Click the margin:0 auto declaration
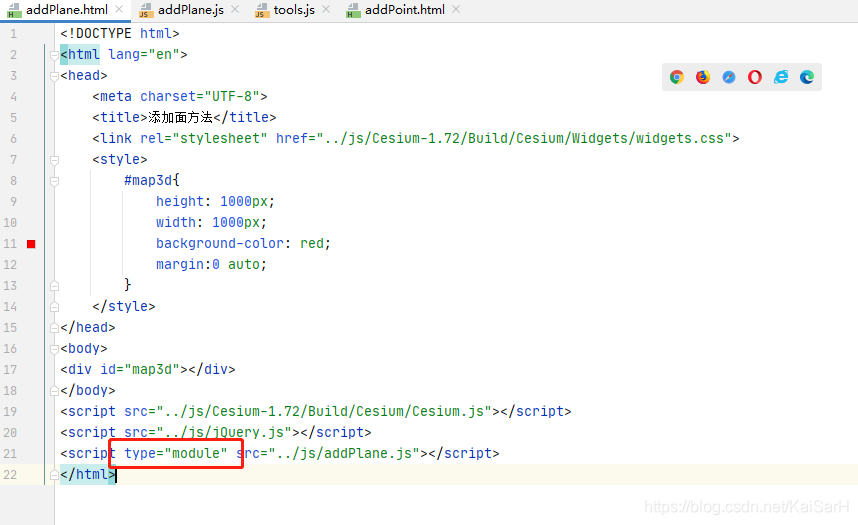This screenshot has height=525, width=858. pos(211,264)
